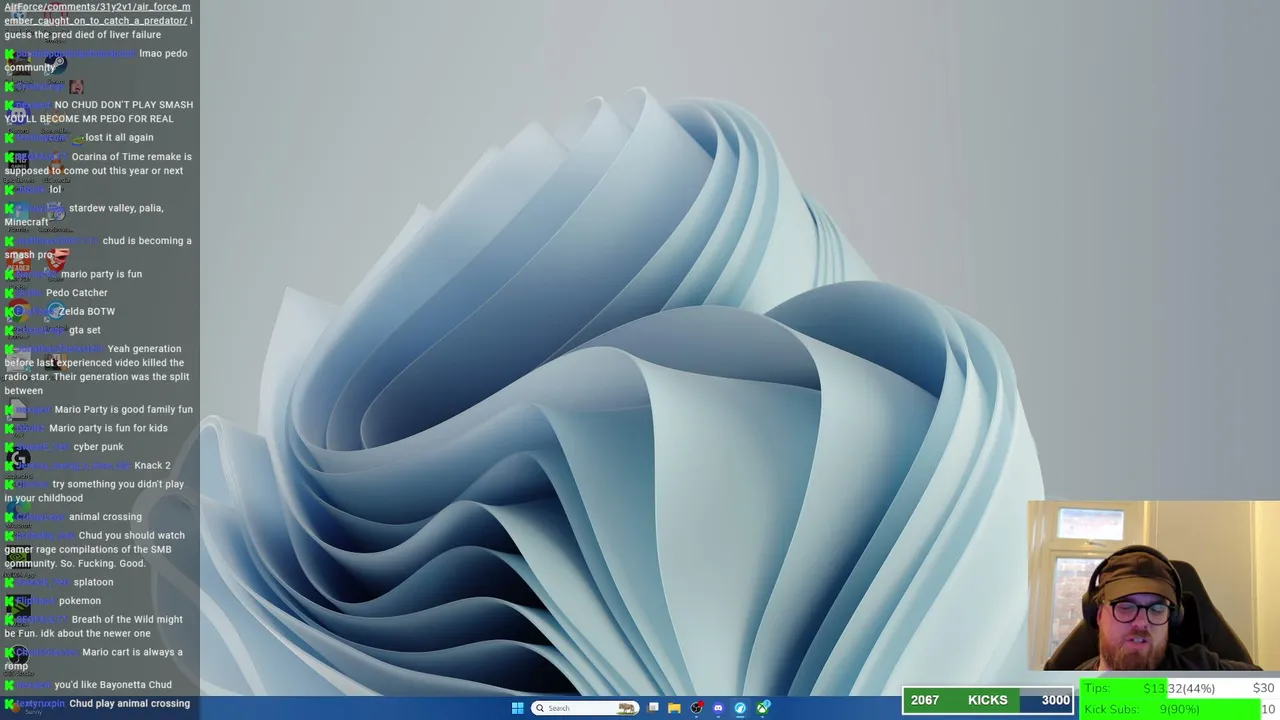Select the "stardew valley, palia, Minecraft" message
1280x720 pixels.
(x=84, y=215)
